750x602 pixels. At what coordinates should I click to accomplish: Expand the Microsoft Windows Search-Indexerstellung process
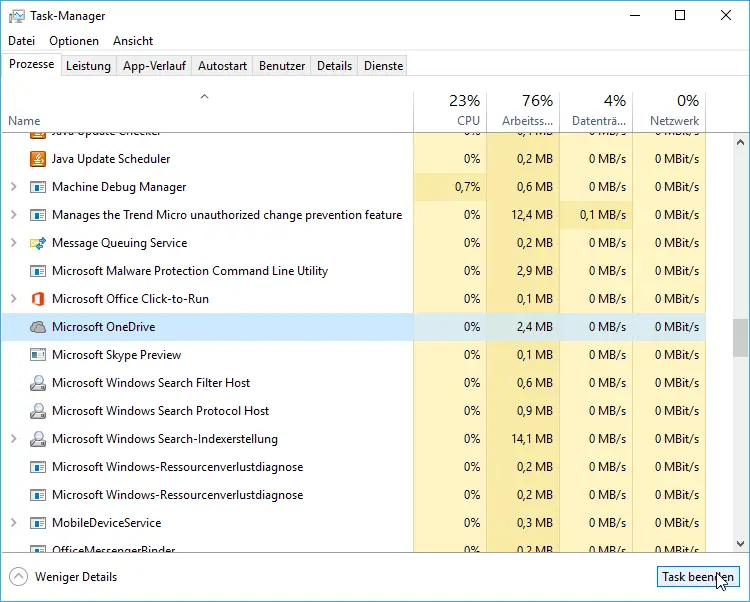click(x=14, y=439)
